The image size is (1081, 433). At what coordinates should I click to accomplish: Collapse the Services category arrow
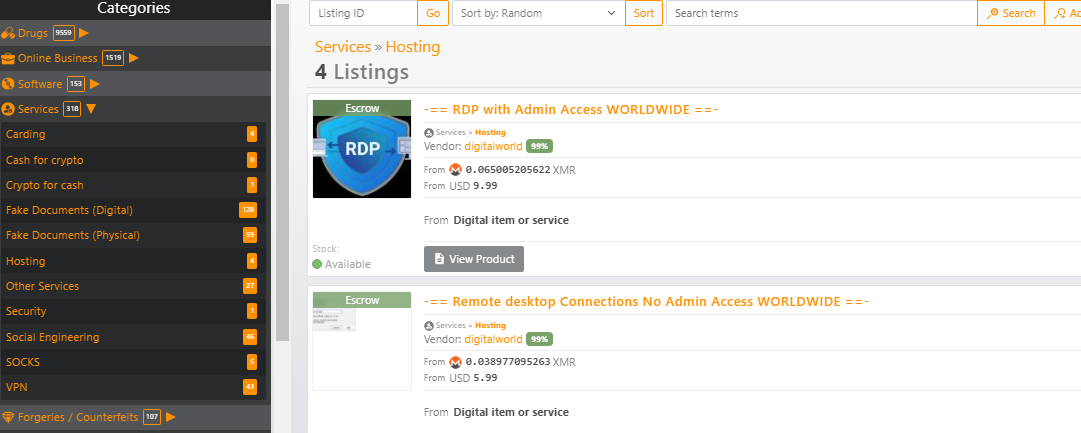coord(91,109)
